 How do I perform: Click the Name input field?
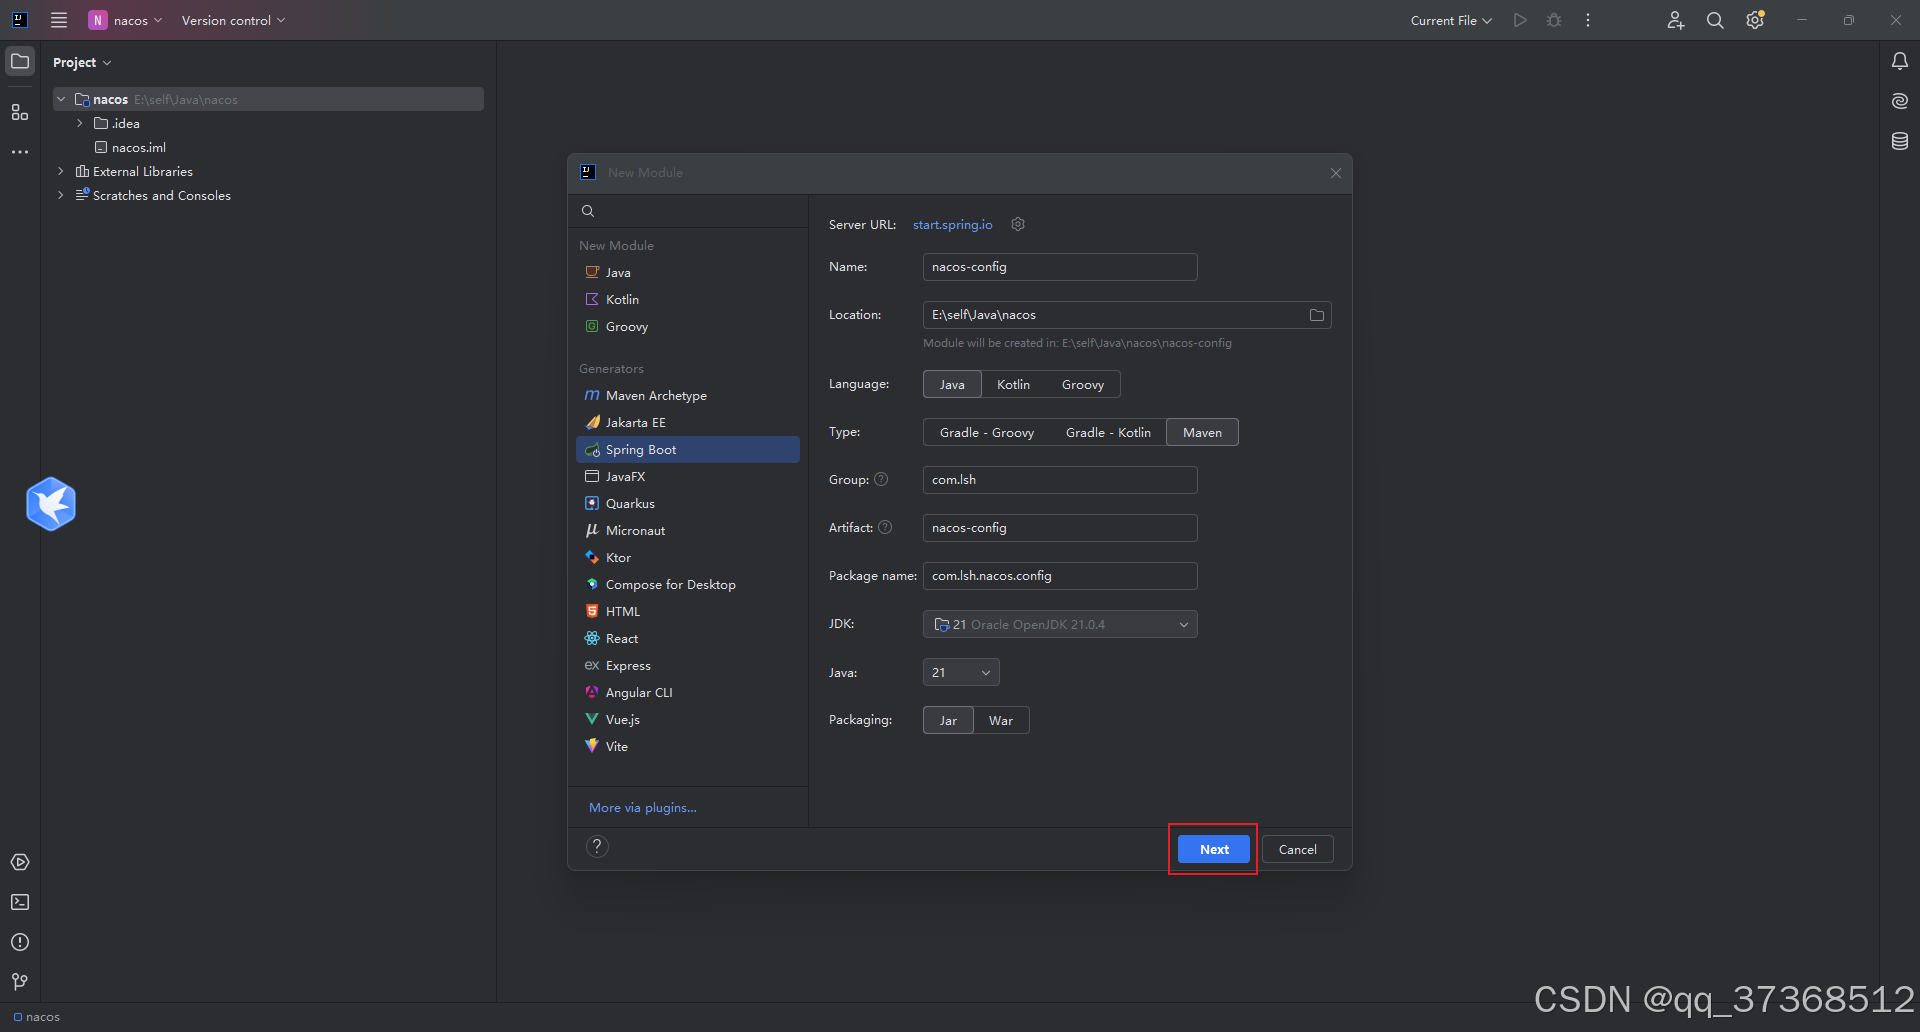pos(1060,267)
